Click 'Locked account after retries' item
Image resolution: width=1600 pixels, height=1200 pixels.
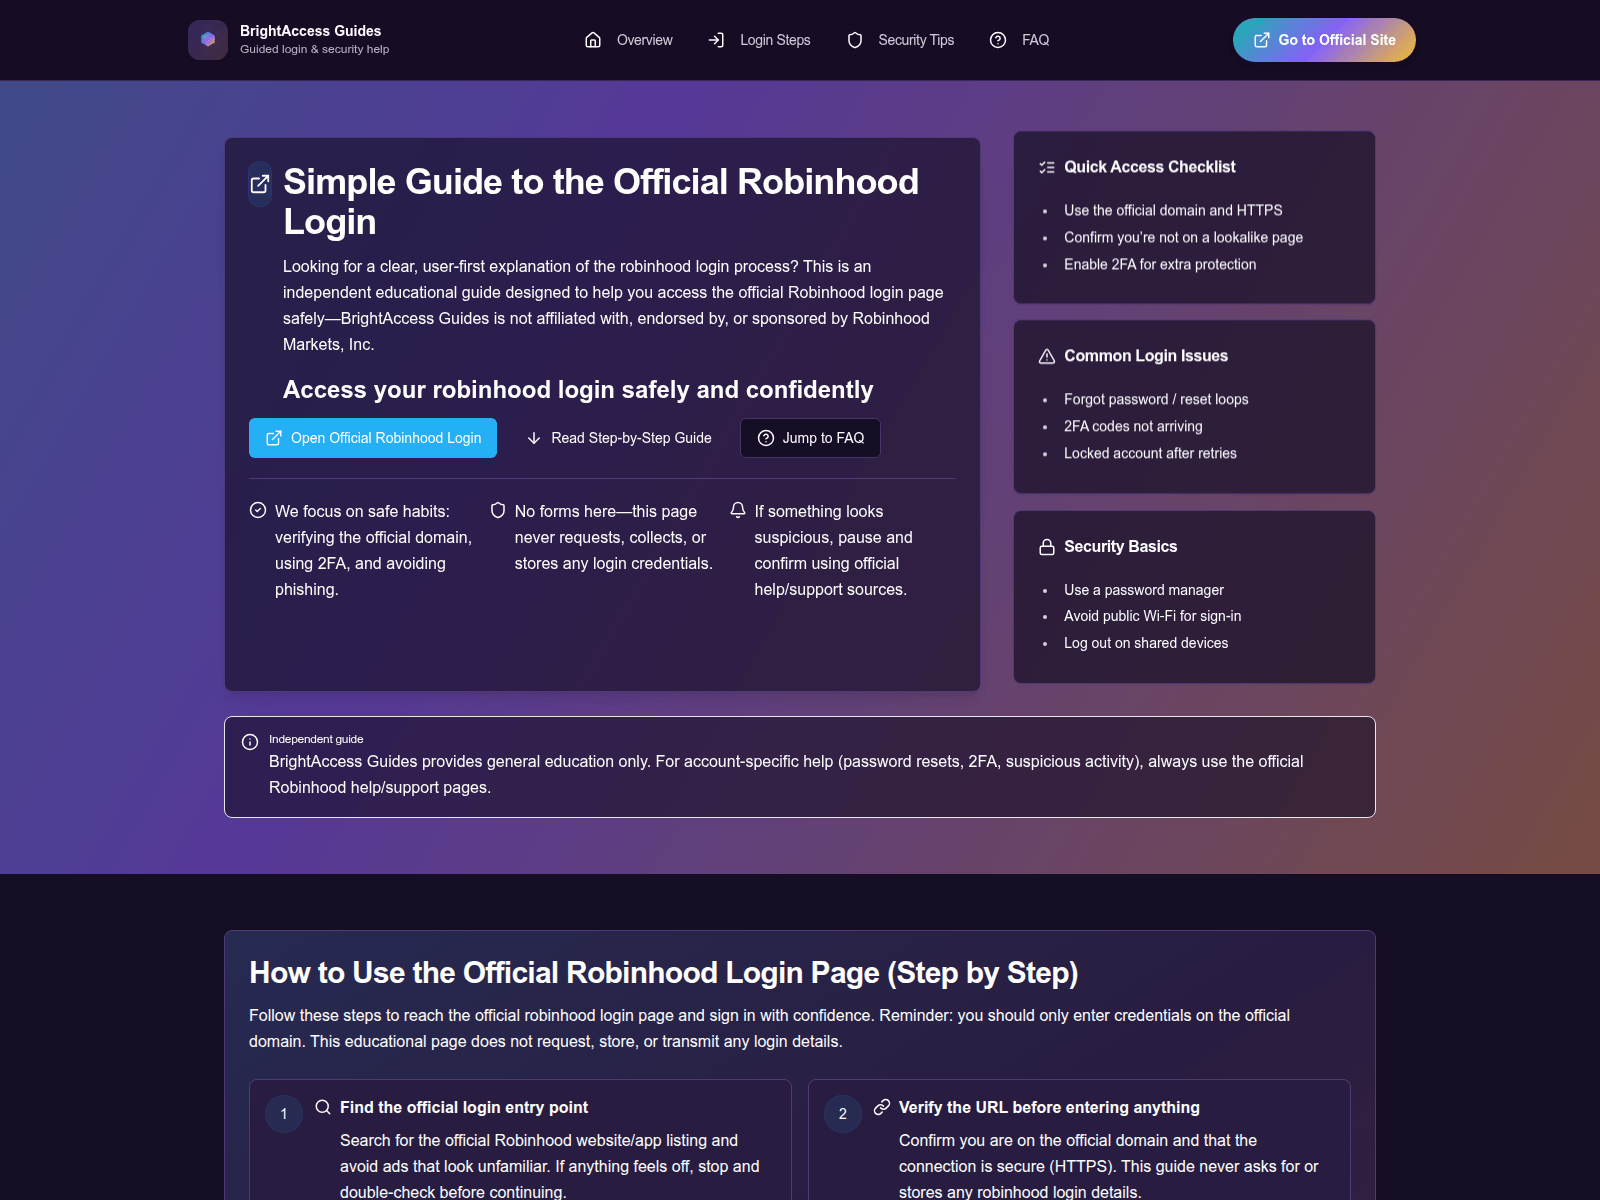point(1150,453)
